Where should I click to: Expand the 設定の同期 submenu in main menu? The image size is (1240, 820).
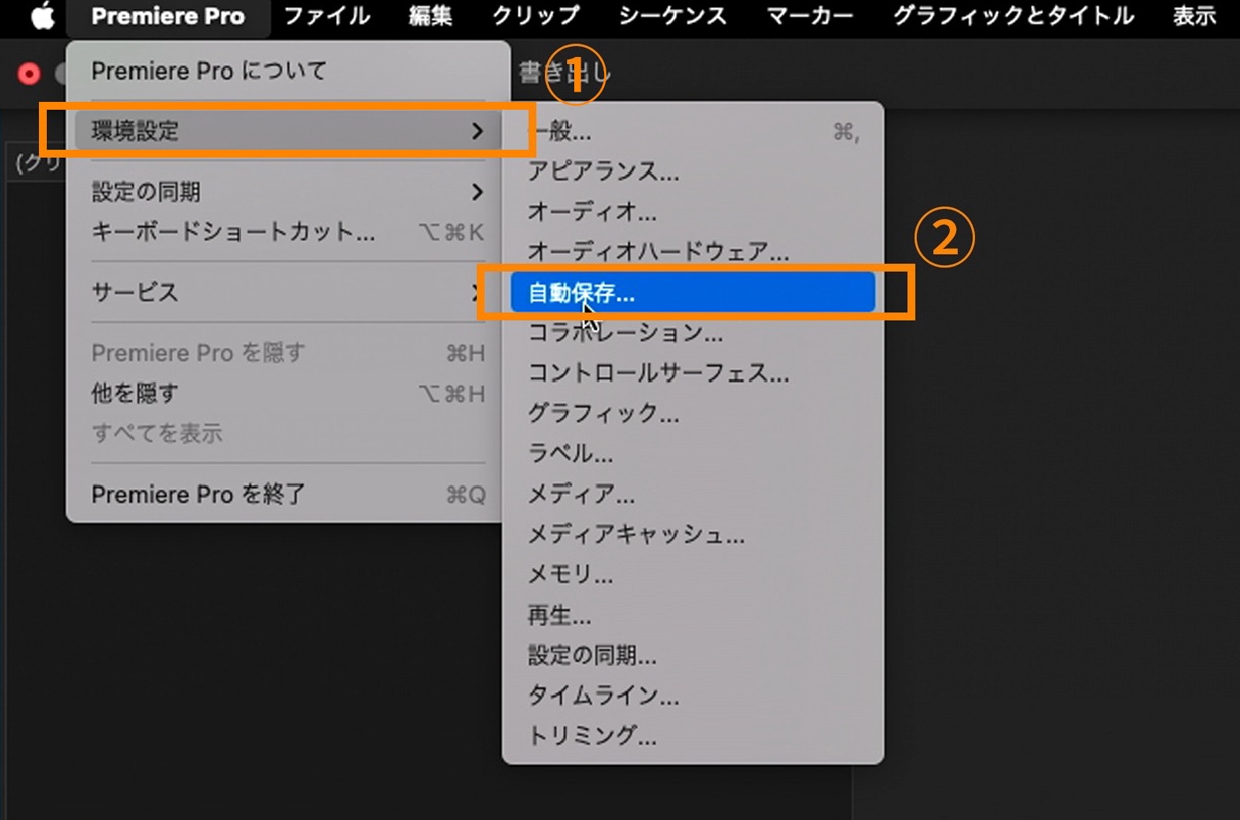pos(288,192)
